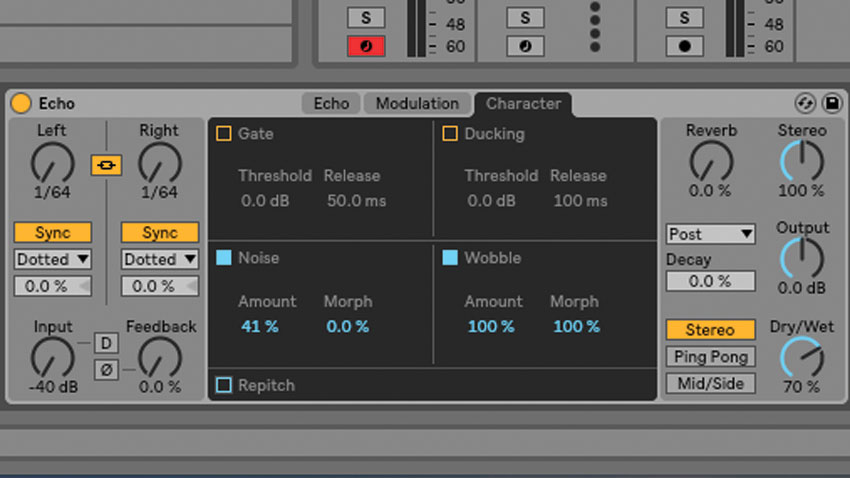Disable the Noise toggle
The image size is (850, 478).
point(224,257)
